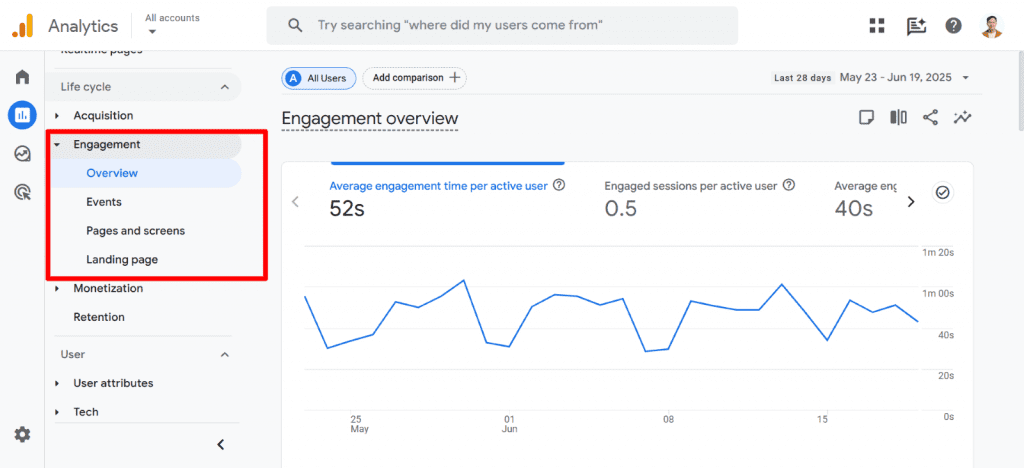Click the May 23 - Jun 19, 2025 date text
Screen dimensions: 1024x468
tap(897, 78)
